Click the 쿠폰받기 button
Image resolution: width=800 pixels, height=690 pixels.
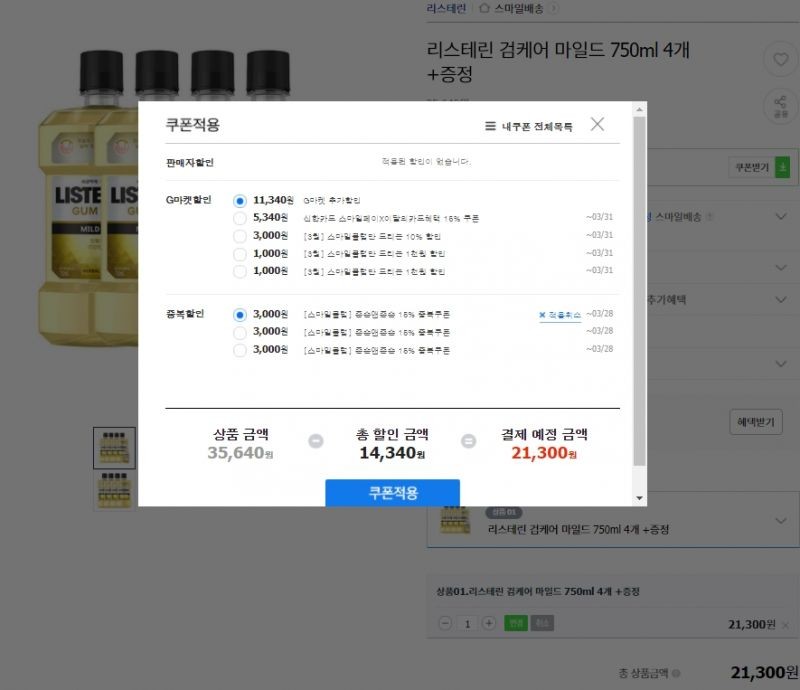751,167
